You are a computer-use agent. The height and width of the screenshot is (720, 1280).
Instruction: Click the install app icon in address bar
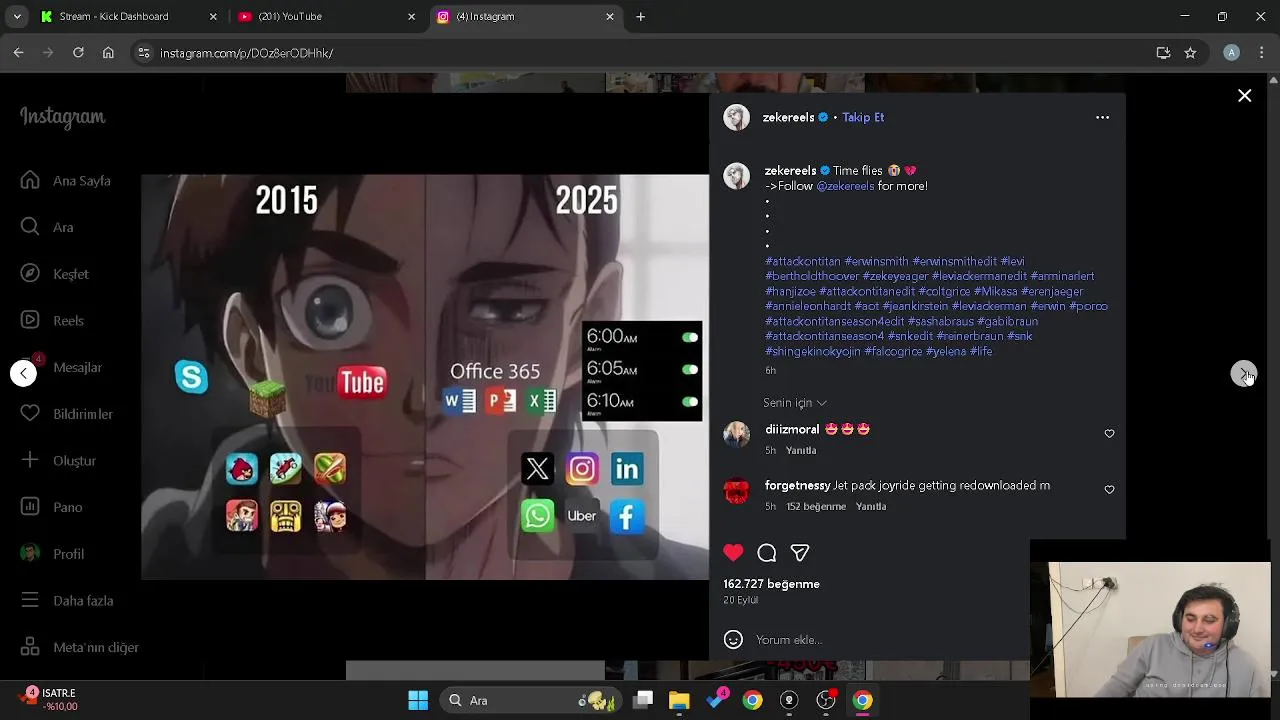pos(1163,53)
